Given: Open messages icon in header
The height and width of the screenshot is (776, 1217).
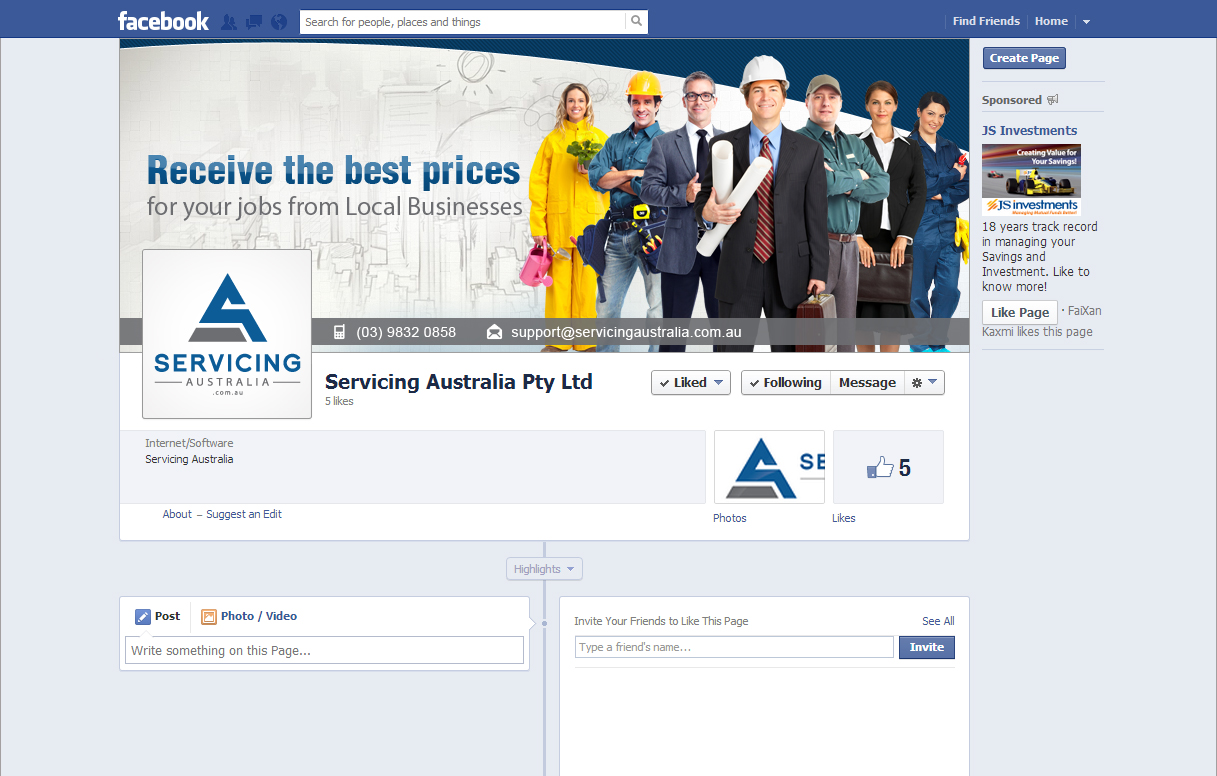Looking at the screenshot, I should pos(254,22).
